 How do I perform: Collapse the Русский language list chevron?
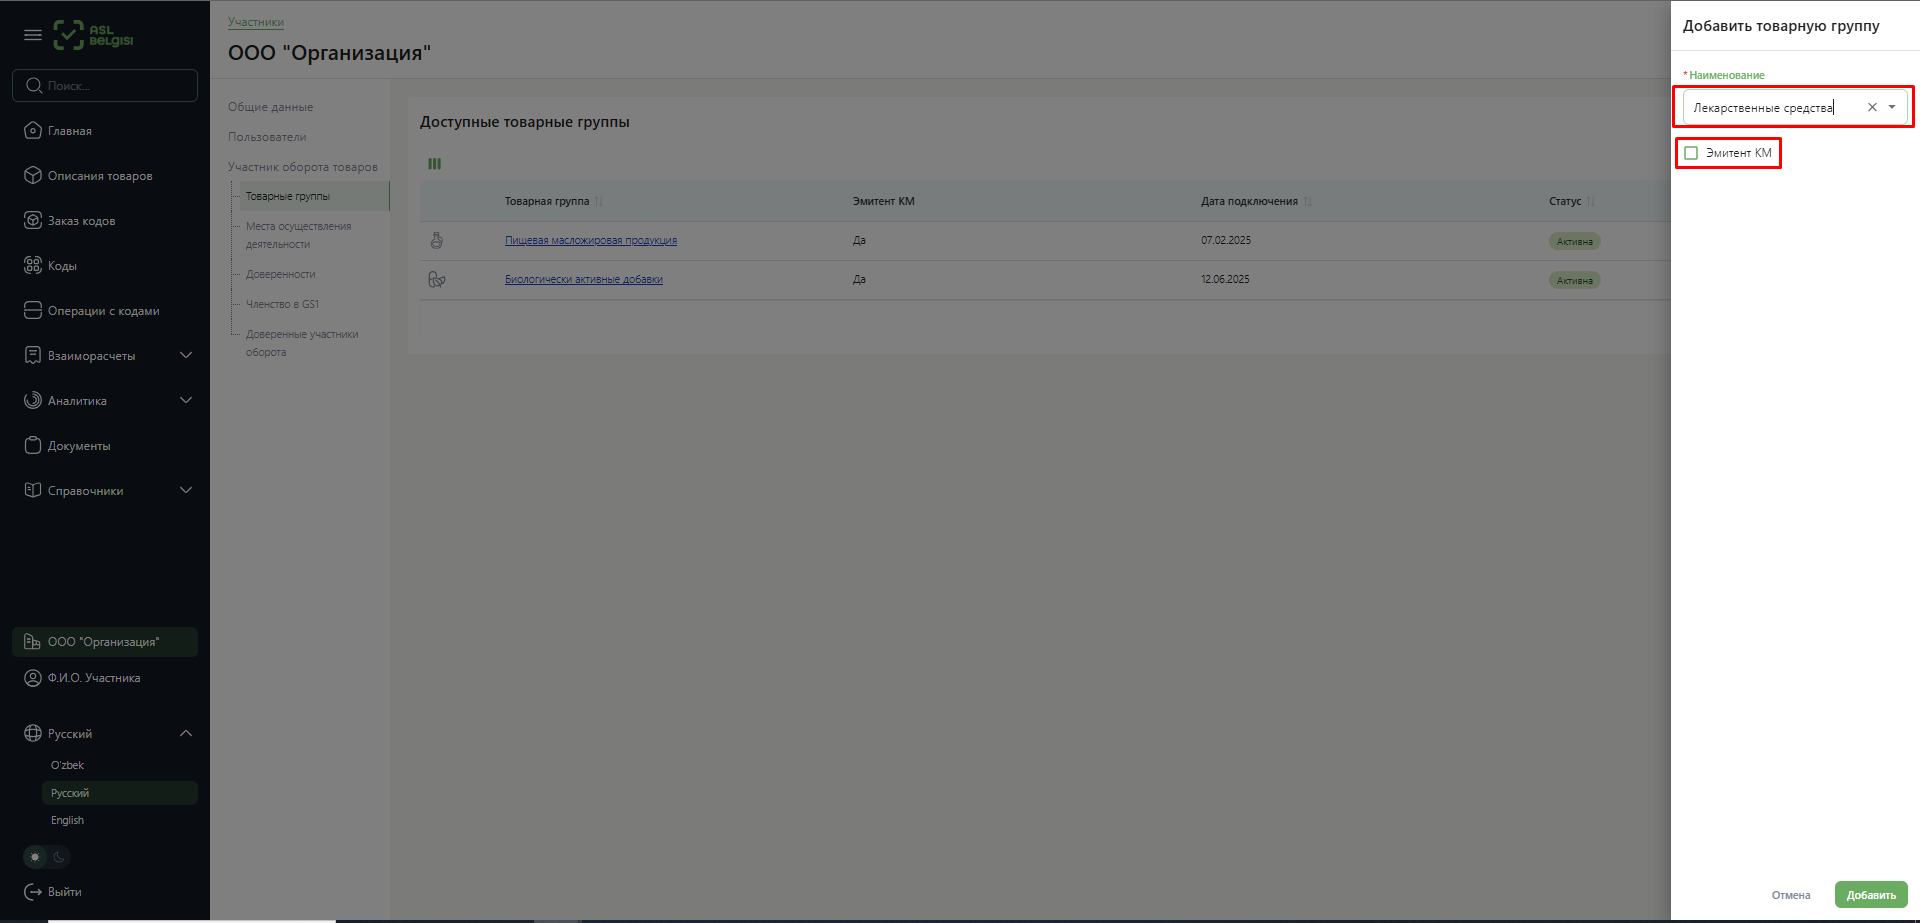(x=186, y=734)
